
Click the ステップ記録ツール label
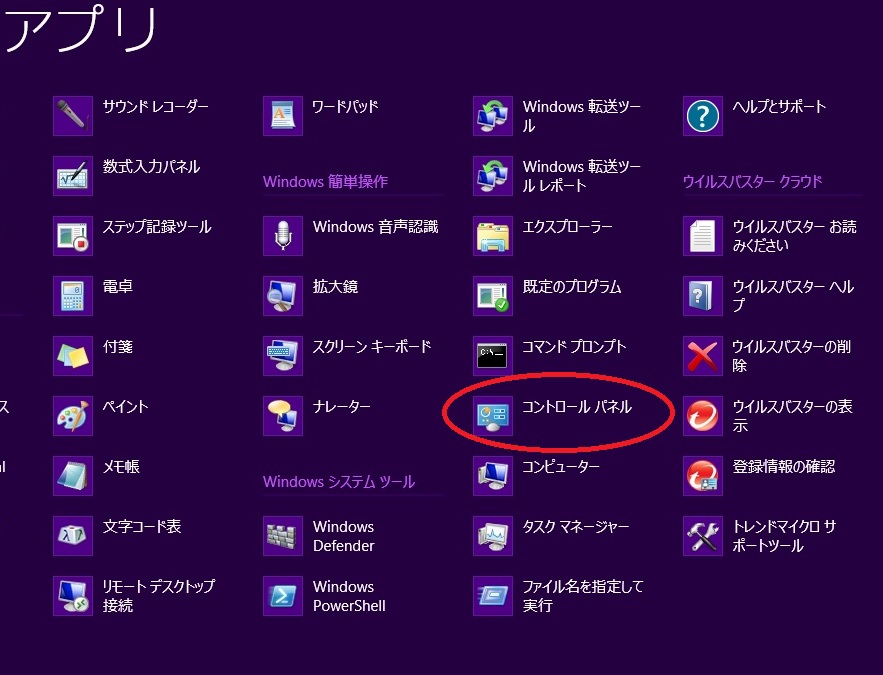157,226
